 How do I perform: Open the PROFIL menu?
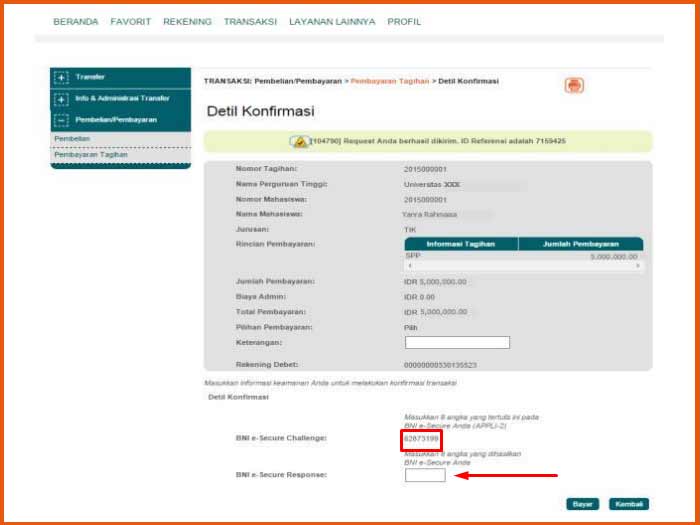tap(404, 21)
